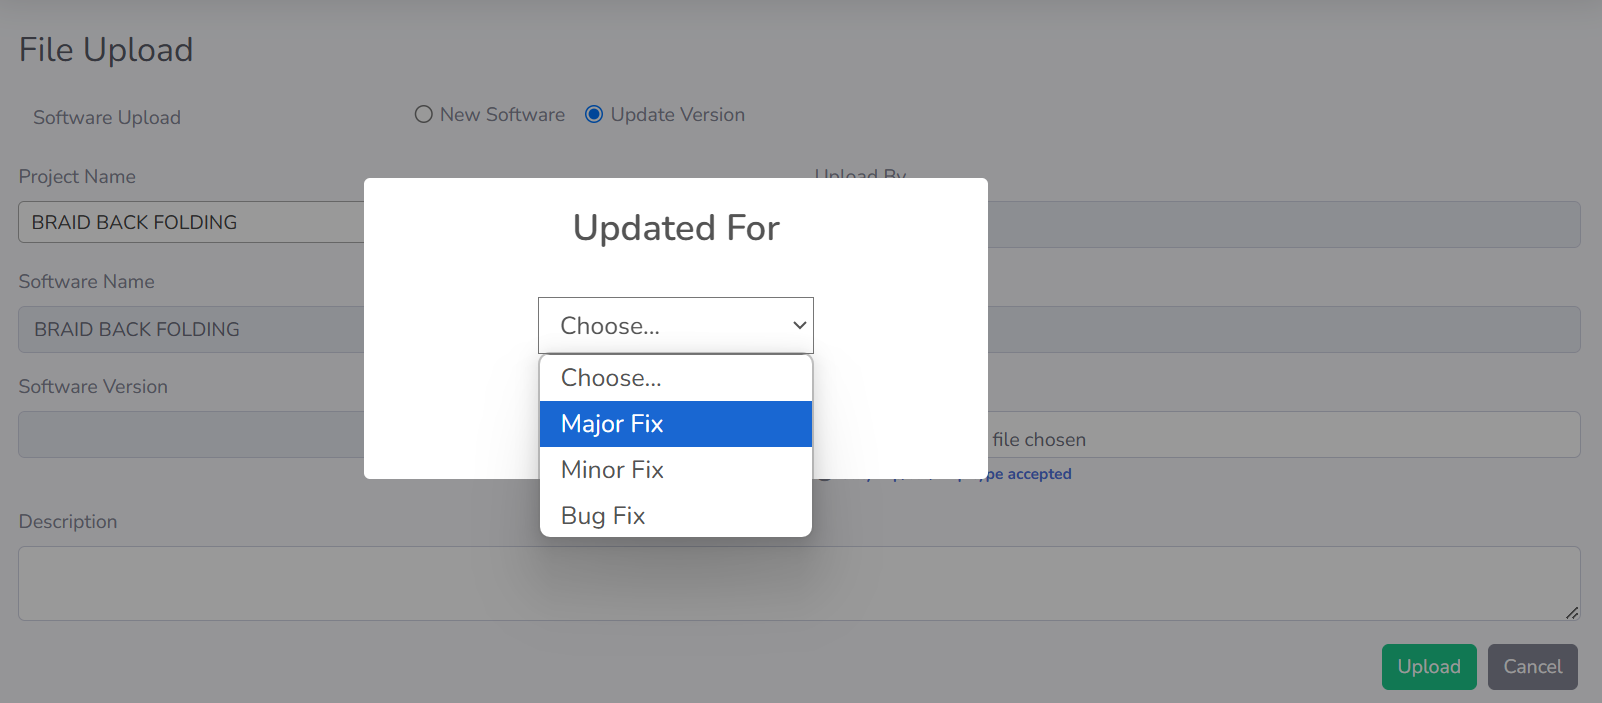This screenshot has width=1602, height=703.
Task: Select the New Software radio button
Action: pyautogui.click(x=424, y=115)
